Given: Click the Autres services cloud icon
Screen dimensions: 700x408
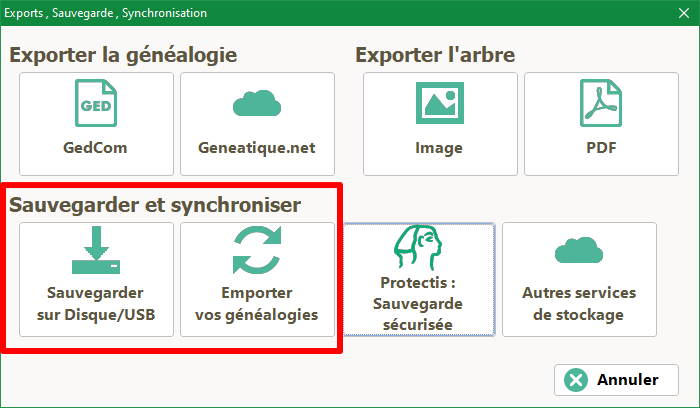Looking at the screenshot, I should click(579, 250).
